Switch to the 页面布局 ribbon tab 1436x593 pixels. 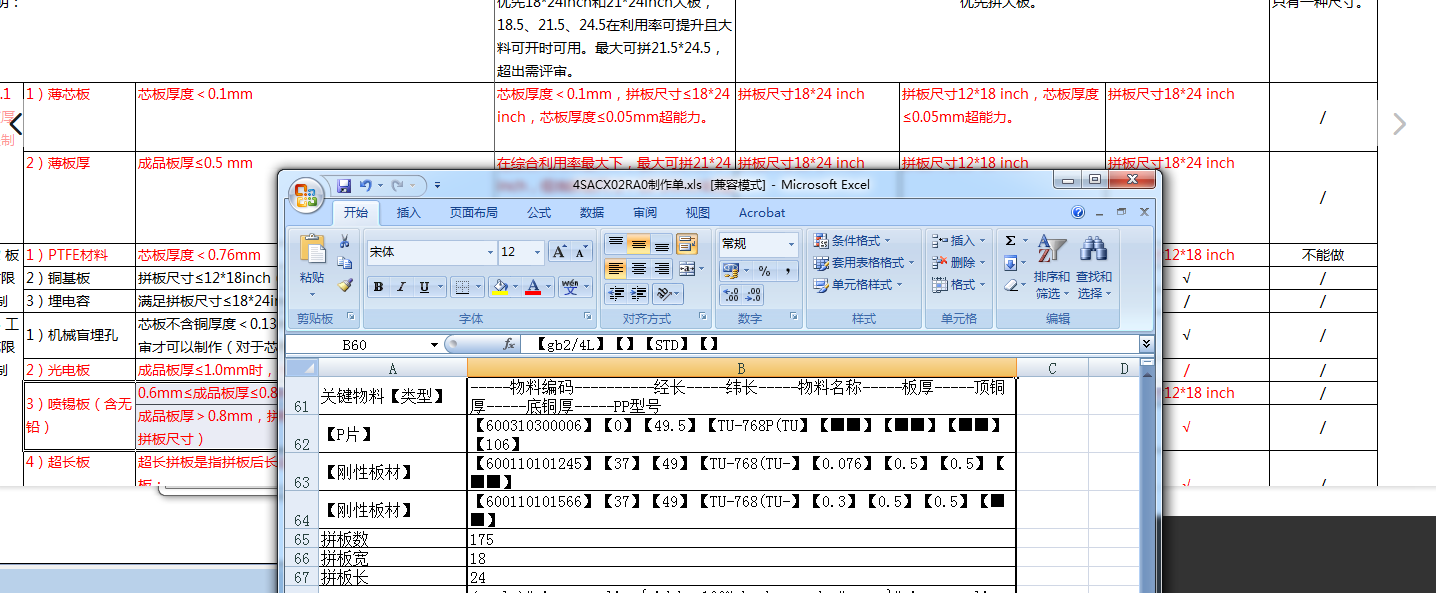[474, 212]
